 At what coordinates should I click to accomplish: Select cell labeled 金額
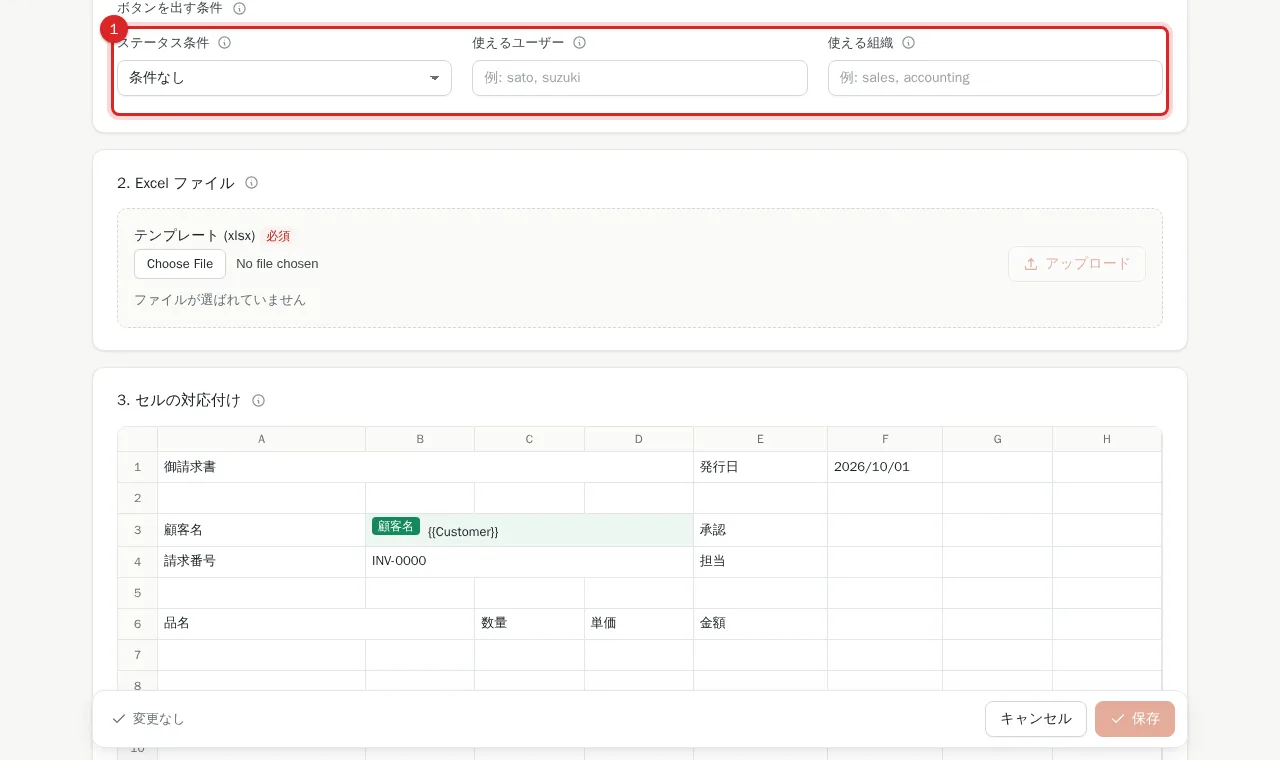point(761,623)
